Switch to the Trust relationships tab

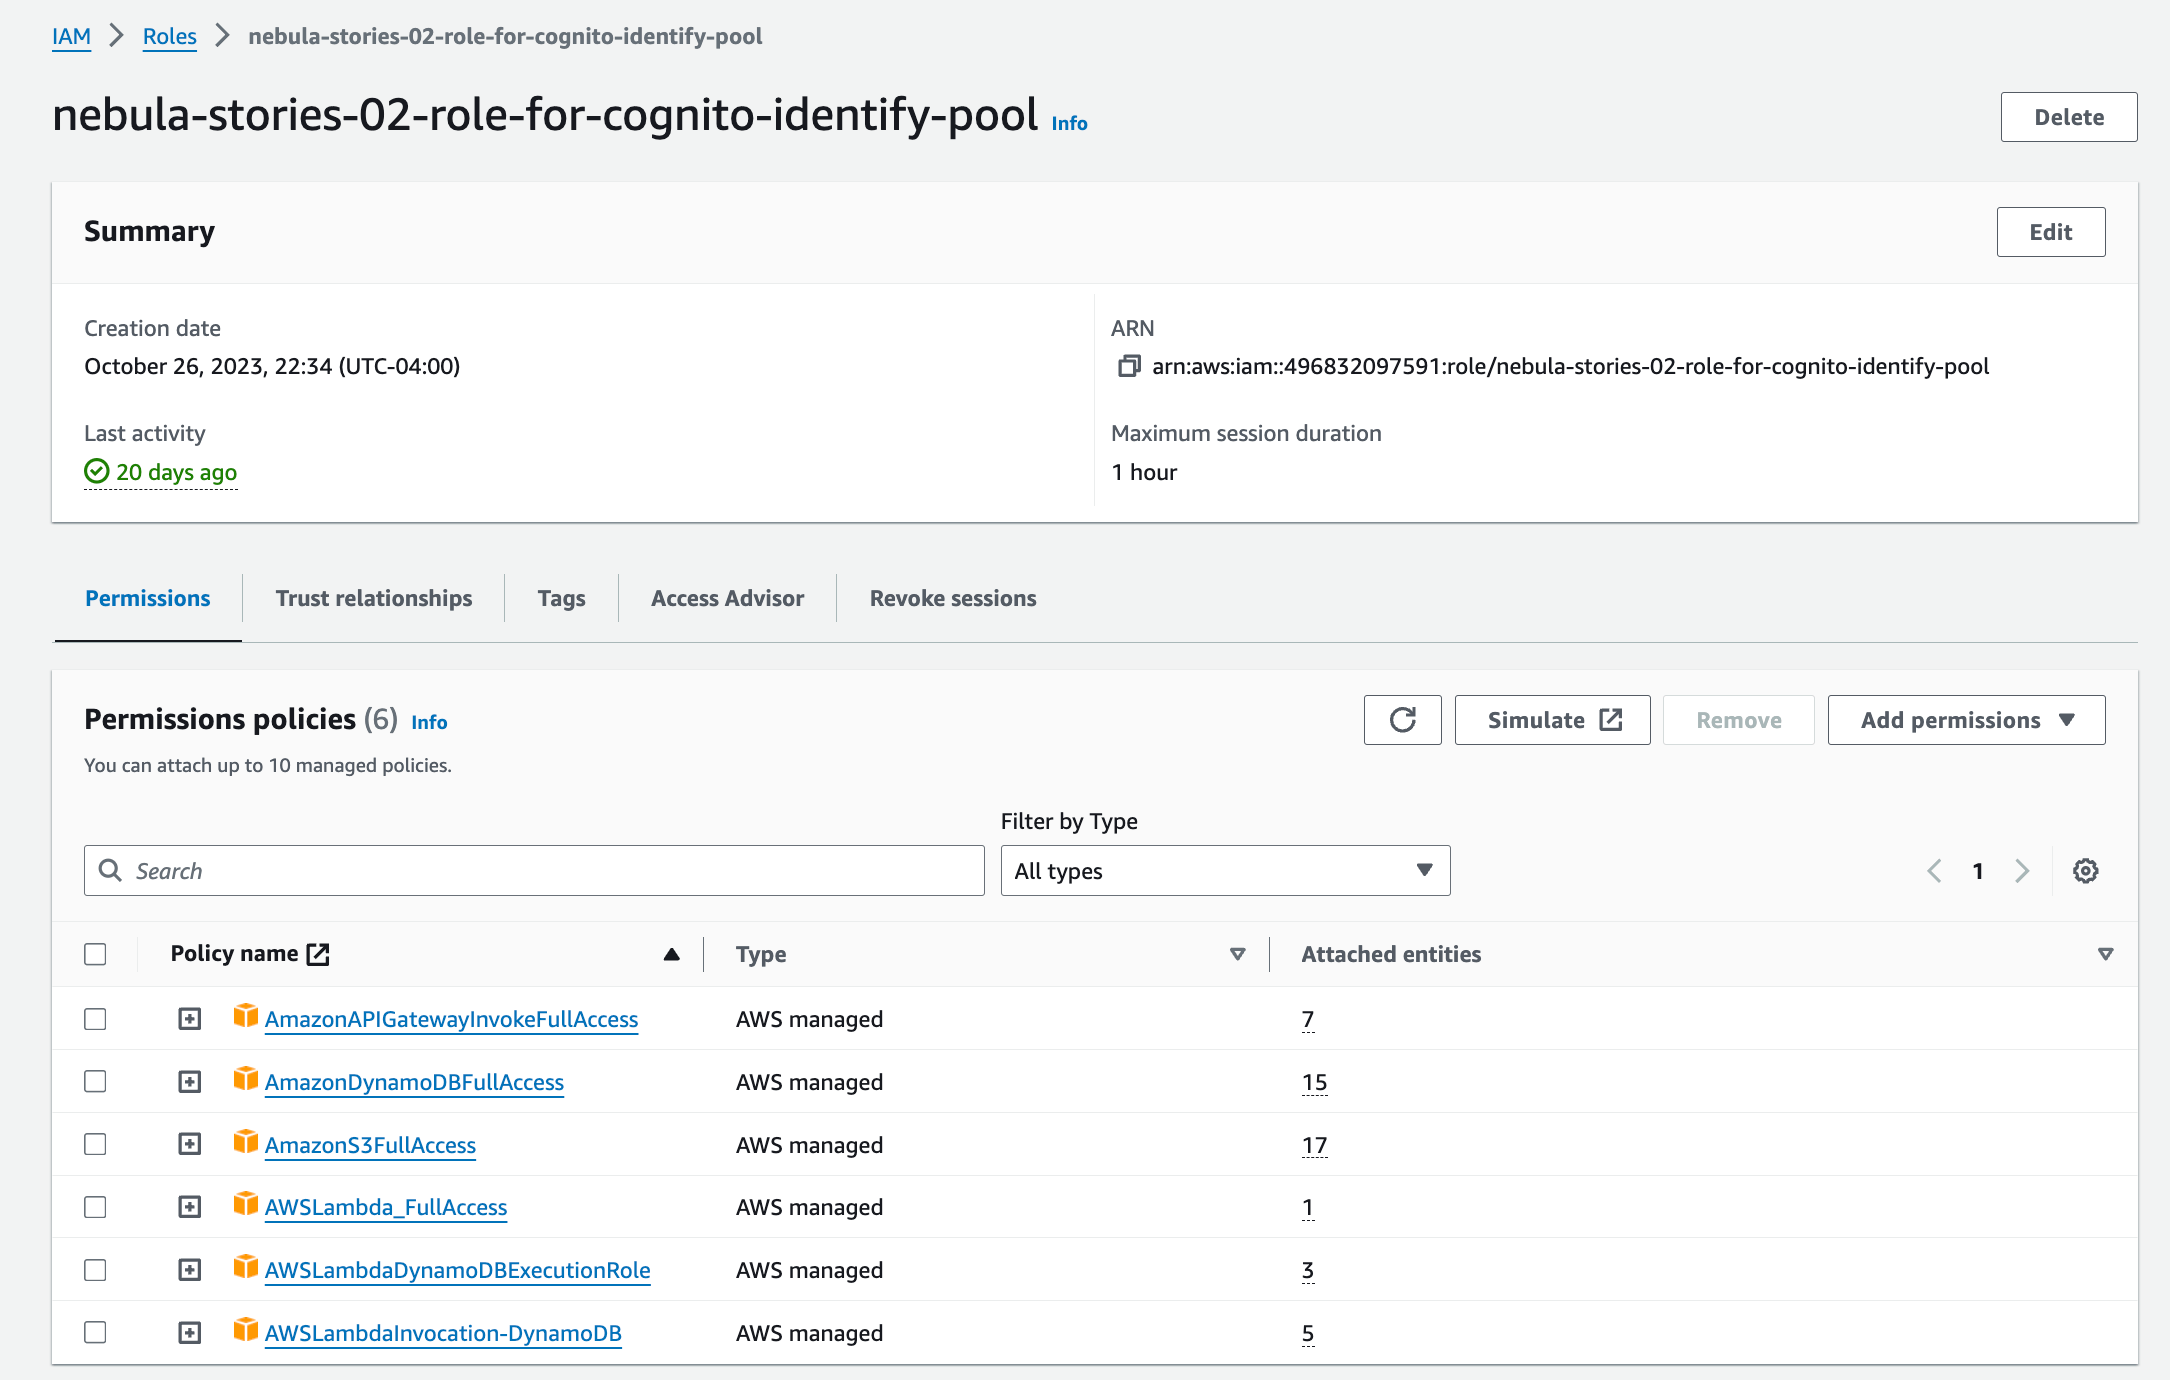[373, 597]
